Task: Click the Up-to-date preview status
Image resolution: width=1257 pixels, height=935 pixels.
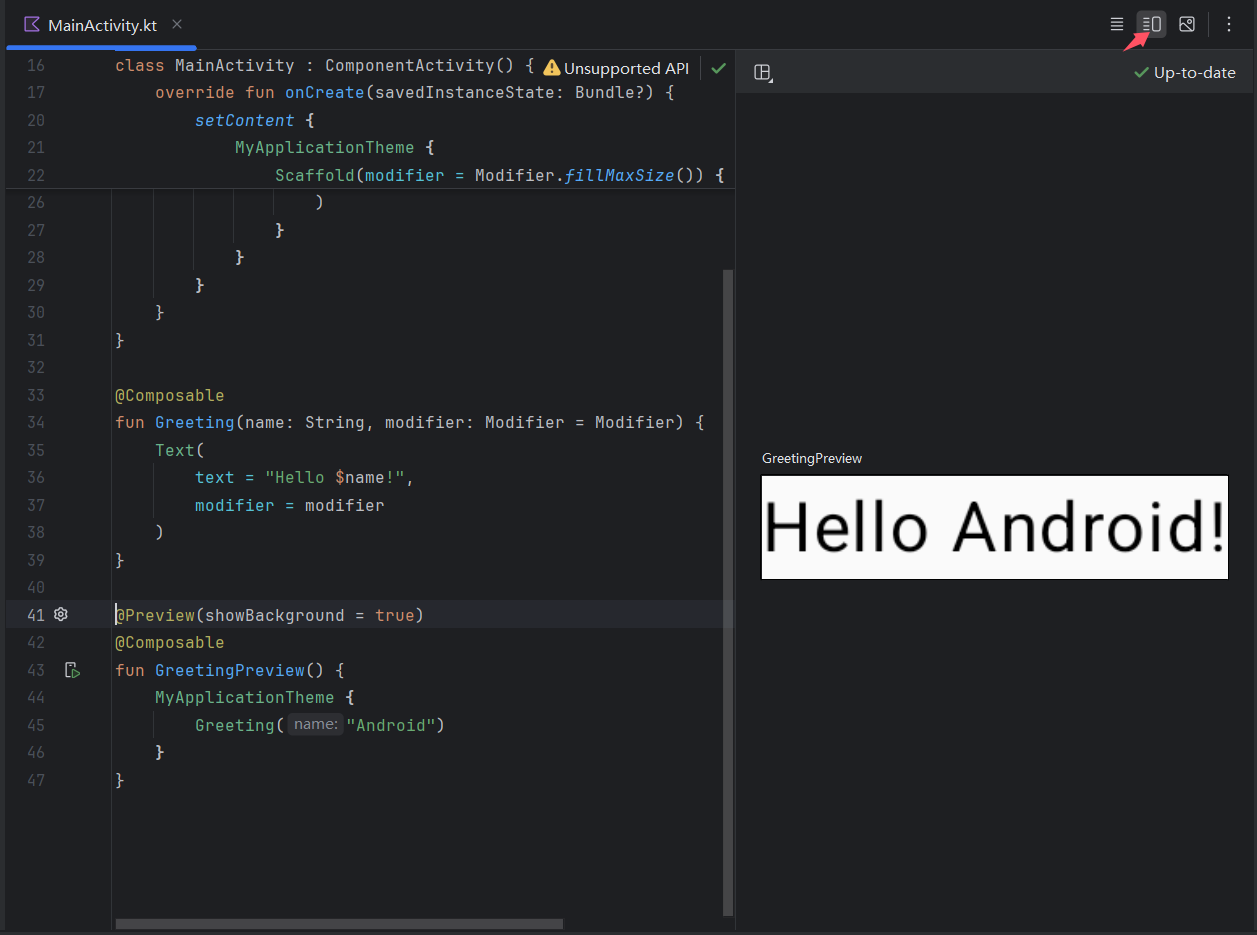Action: pyautogui.click(x=1185, y=72)
